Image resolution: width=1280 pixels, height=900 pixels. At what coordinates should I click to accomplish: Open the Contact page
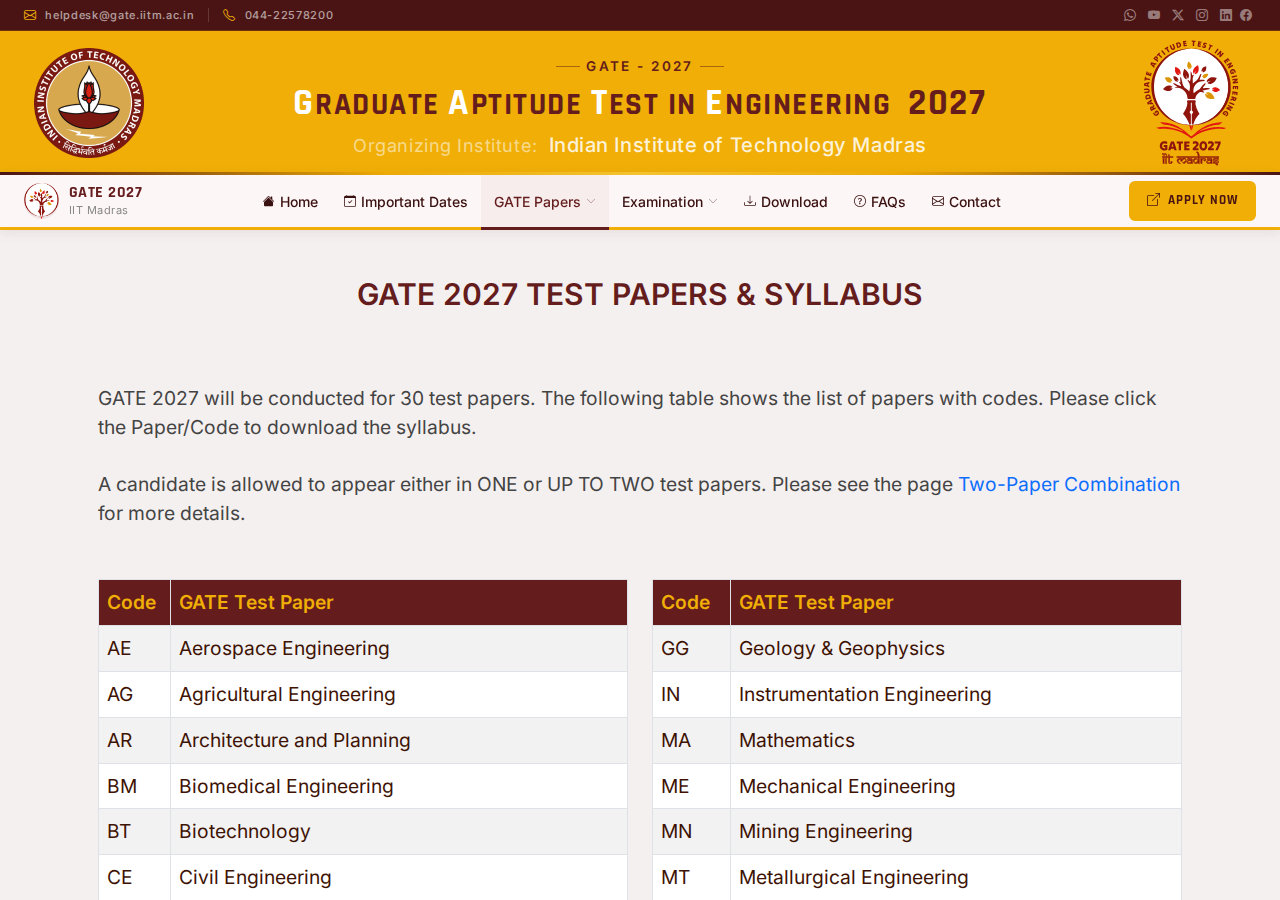click(x=966, y=202)
